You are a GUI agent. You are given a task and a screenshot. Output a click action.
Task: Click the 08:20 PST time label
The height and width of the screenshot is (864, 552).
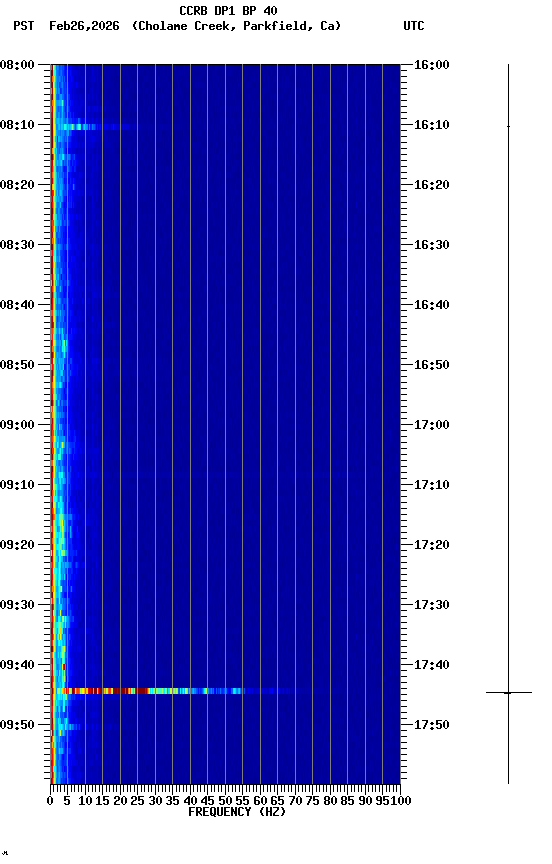[17, 185]
